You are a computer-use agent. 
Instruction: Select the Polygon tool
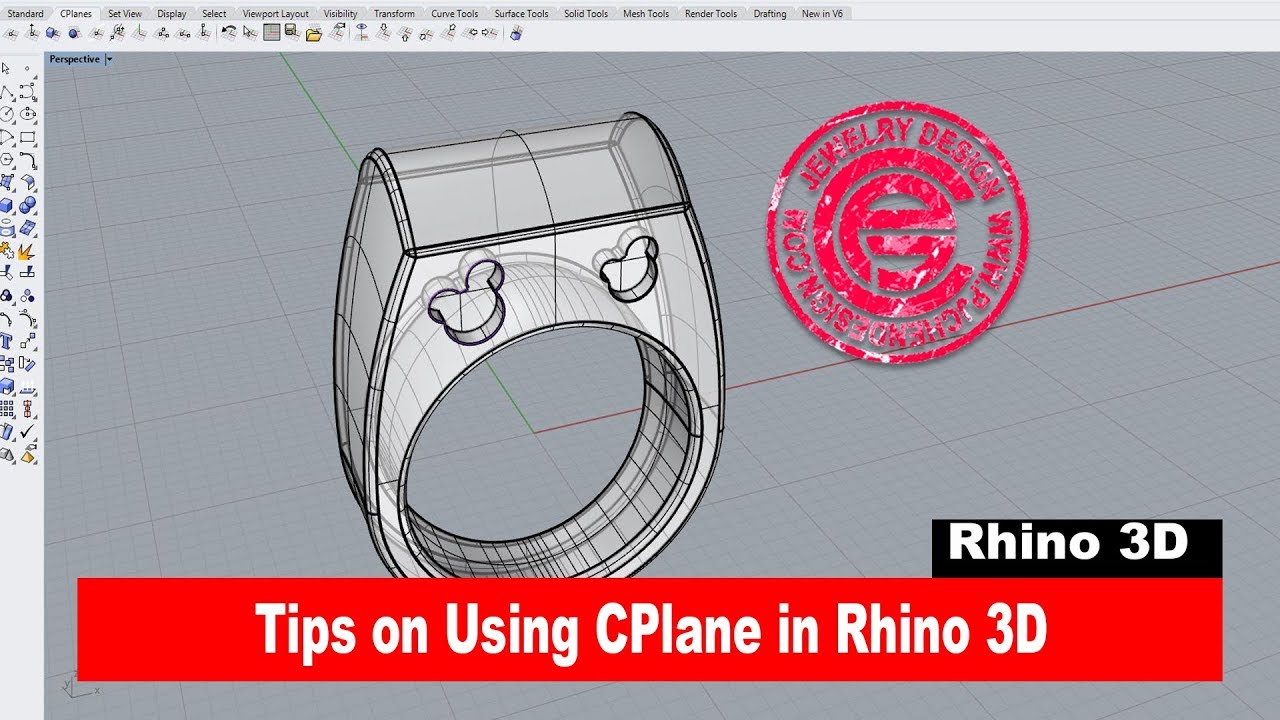pos(7,159)
